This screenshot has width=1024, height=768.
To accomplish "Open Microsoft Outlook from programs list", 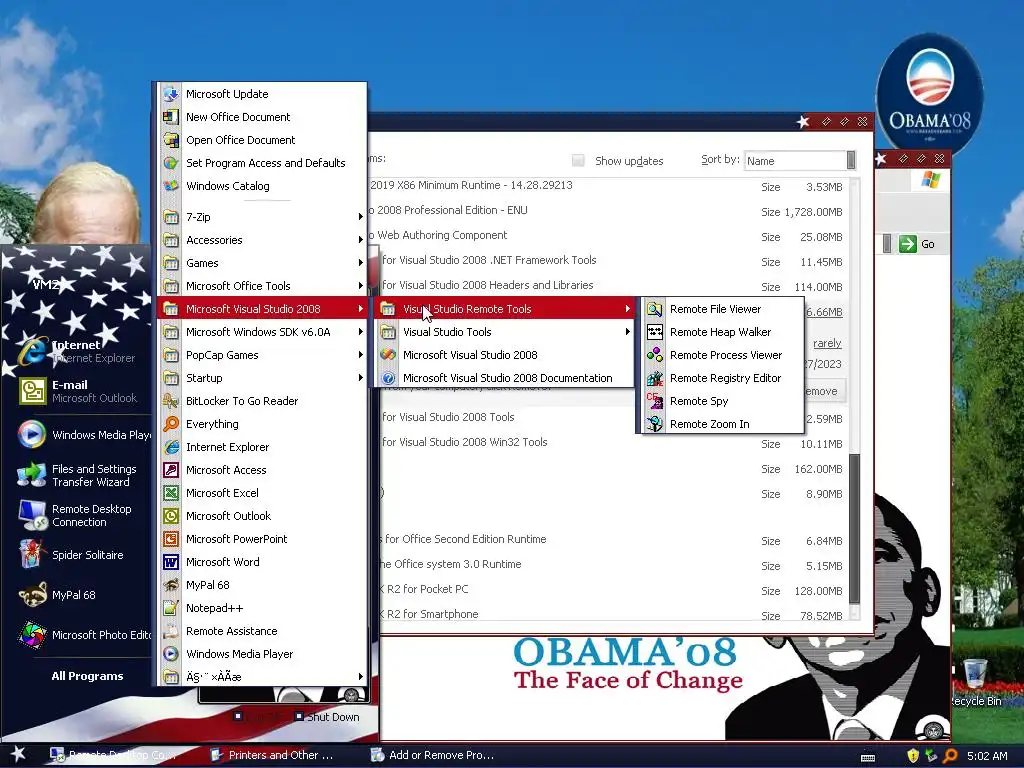I will click(263, 516).
